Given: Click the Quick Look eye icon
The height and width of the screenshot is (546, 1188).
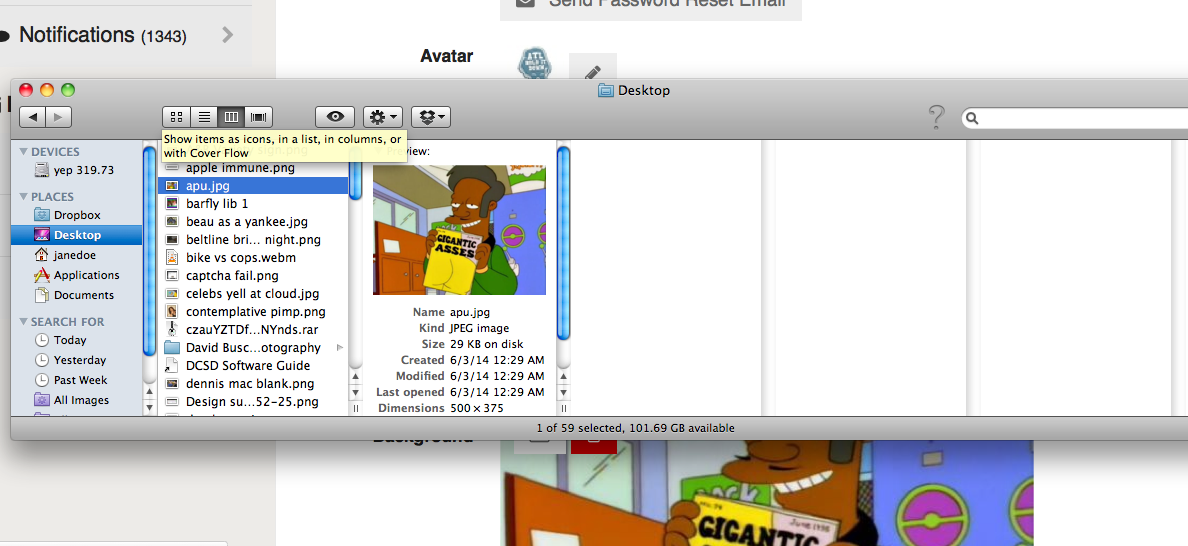Looking at the screenshot, I should tap(335, 117).
